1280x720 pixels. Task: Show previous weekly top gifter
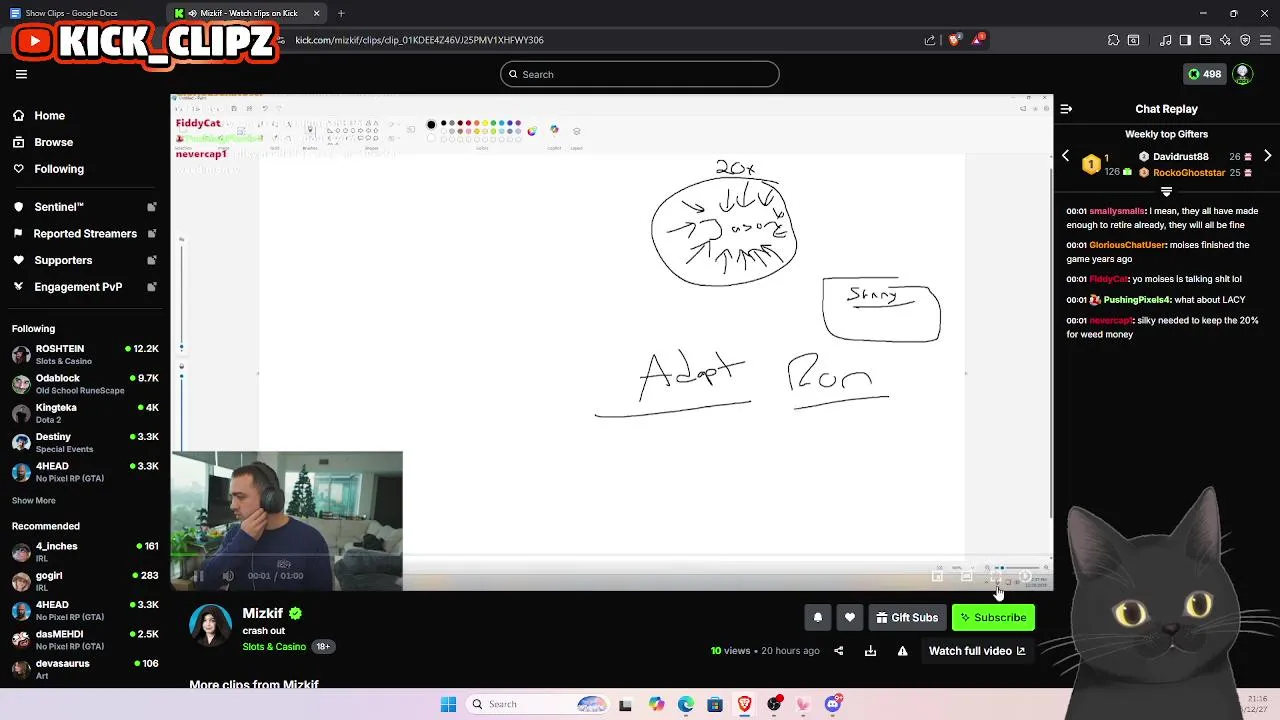click(x=1066, y=156)
